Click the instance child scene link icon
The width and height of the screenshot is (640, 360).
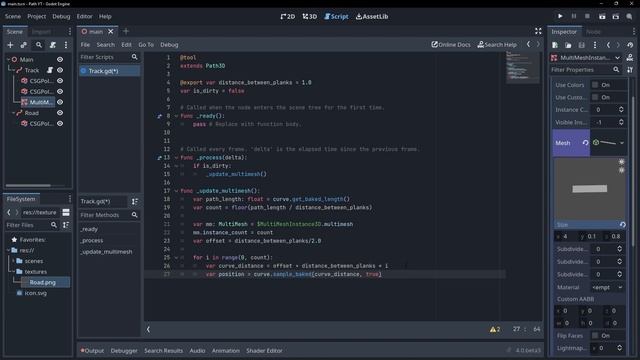tap(24, 45)
